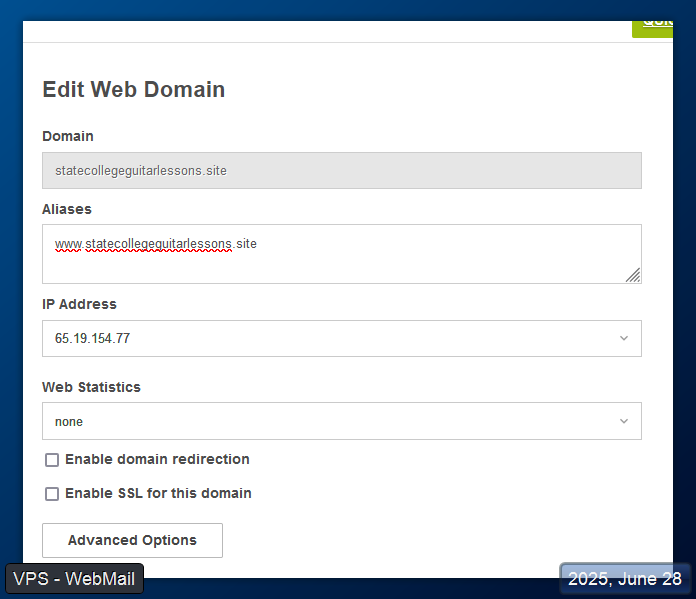Open the Web Statistics 'none' dropdown
The image size is (696, 599).
point(342,421)
